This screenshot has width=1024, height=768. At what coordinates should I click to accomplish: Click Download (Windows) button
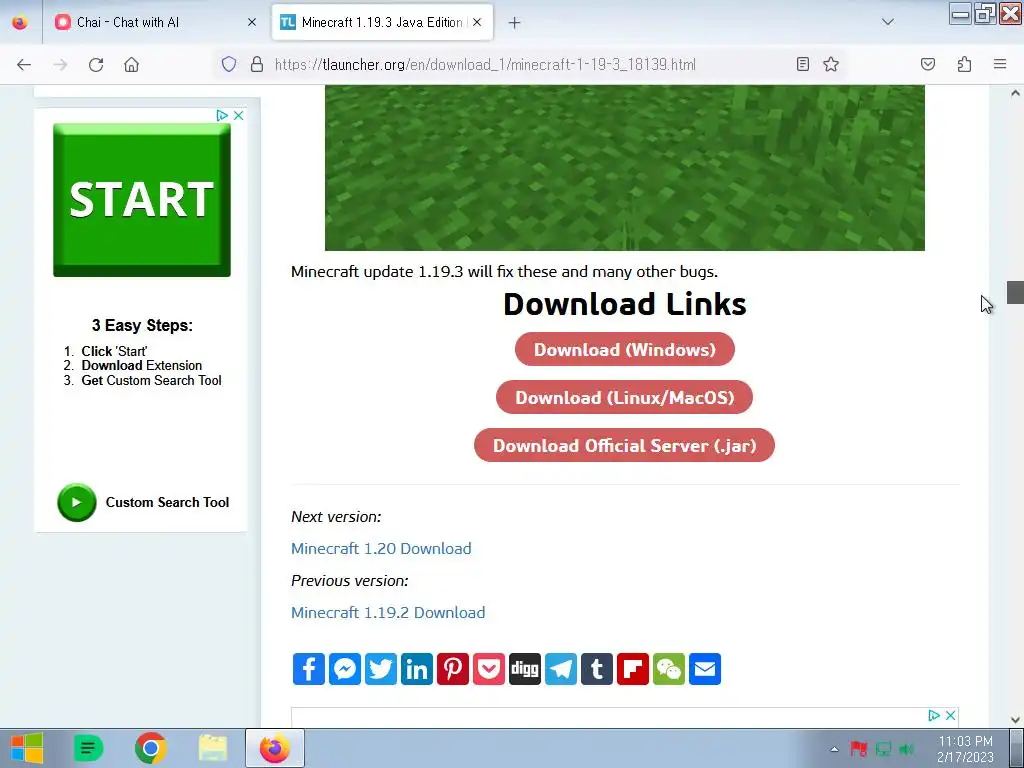pos(625,349)
